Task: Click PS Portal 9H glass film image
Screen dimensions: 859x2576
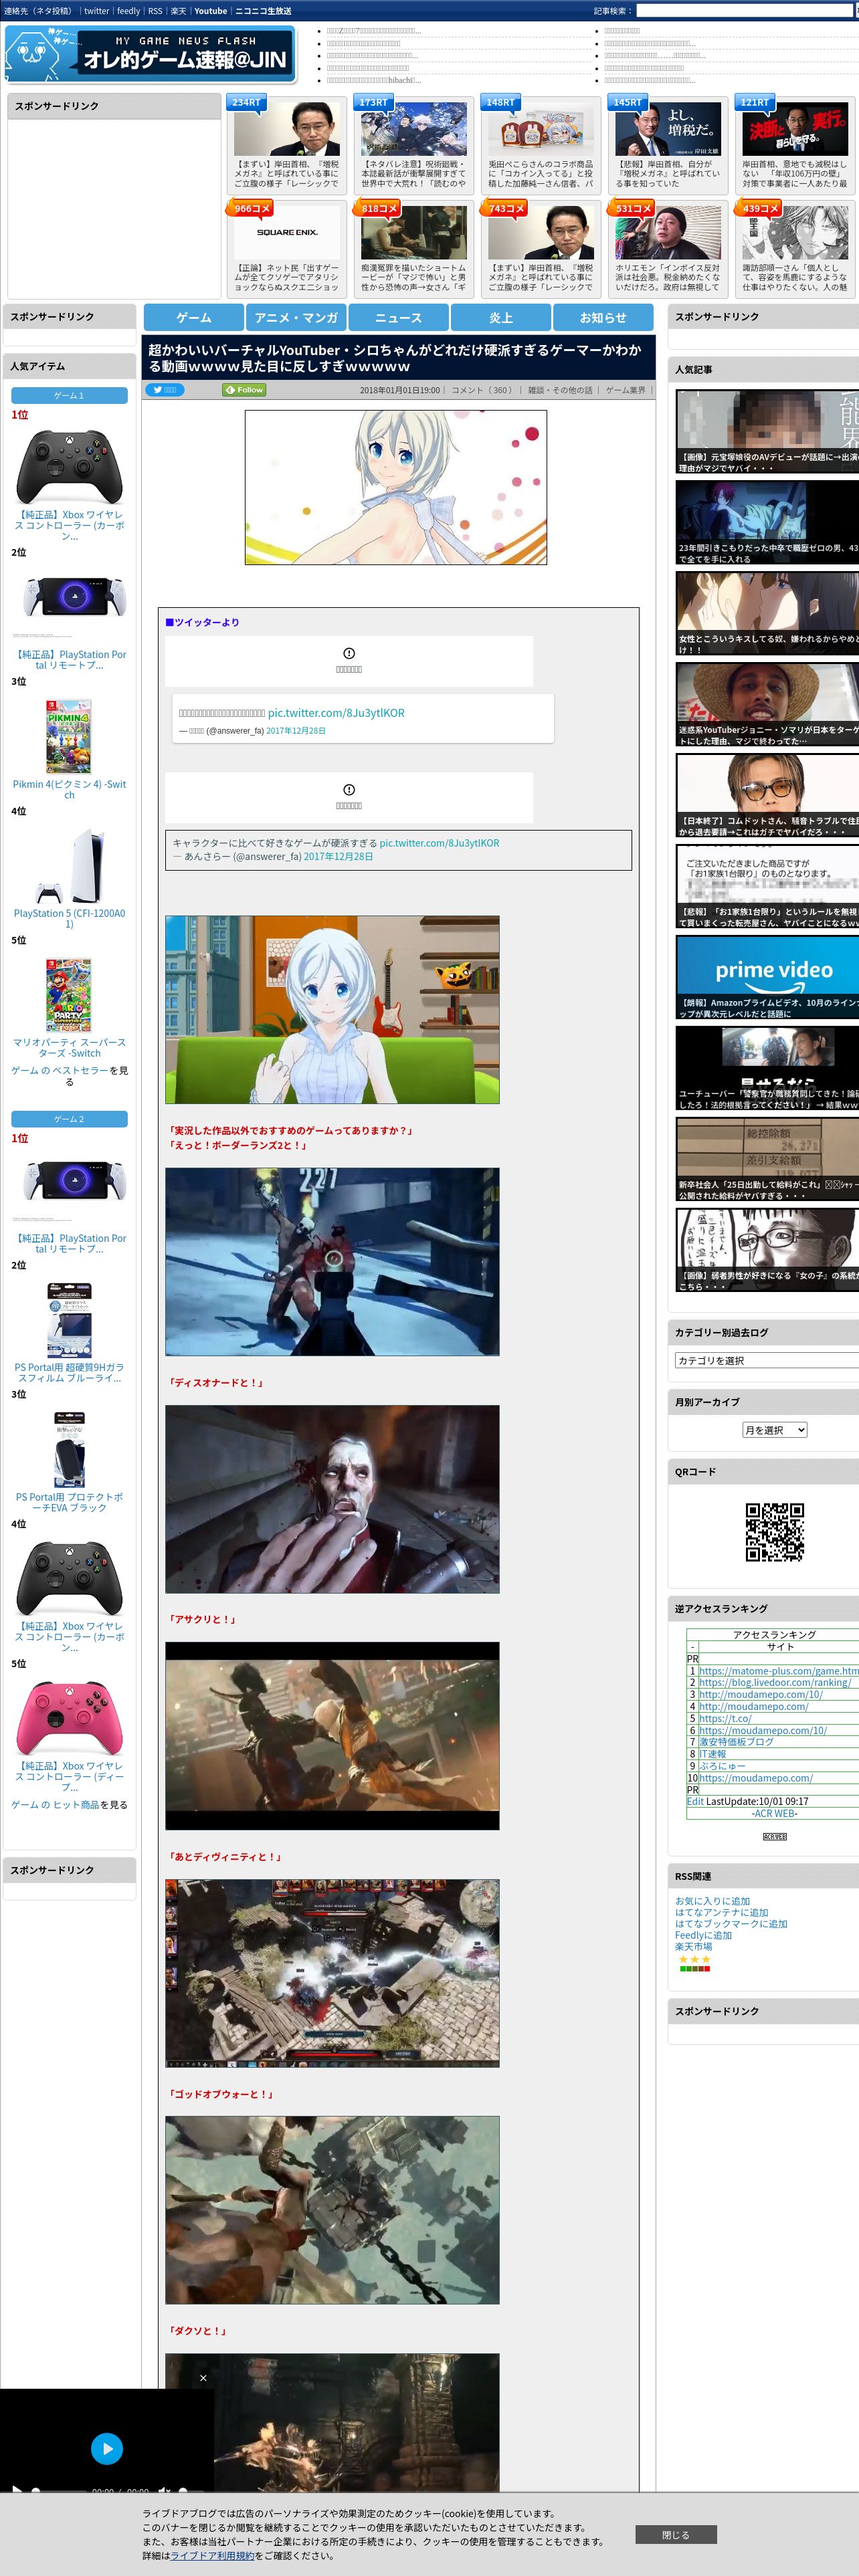Action: (x=69, y=1320)
